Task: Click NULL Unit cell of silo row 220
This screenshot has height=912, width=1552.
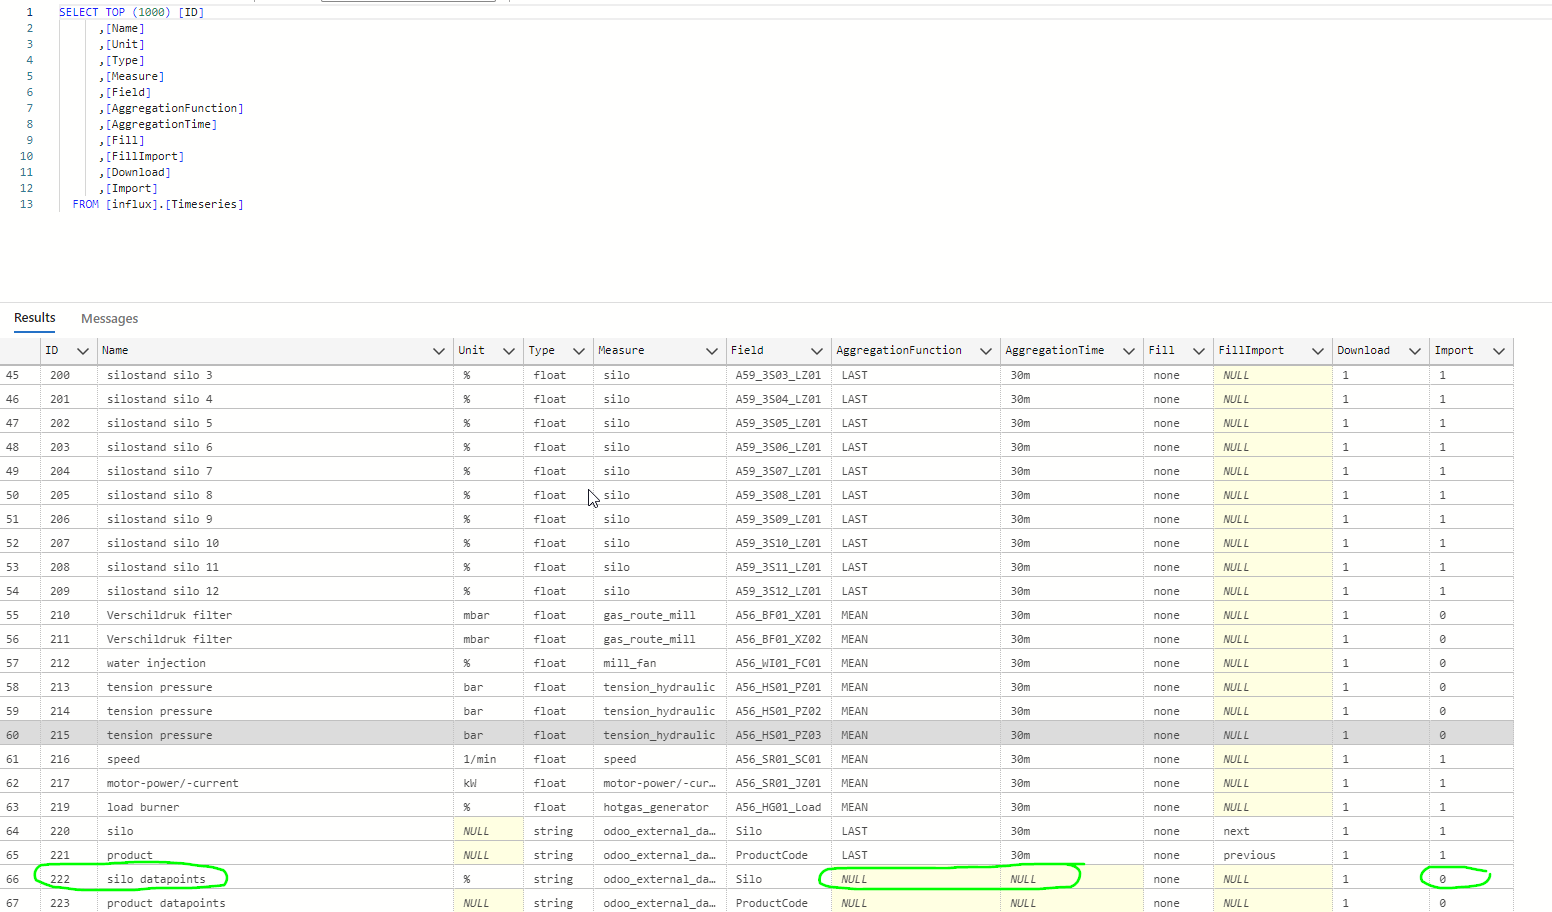Action: pos(488,831)
